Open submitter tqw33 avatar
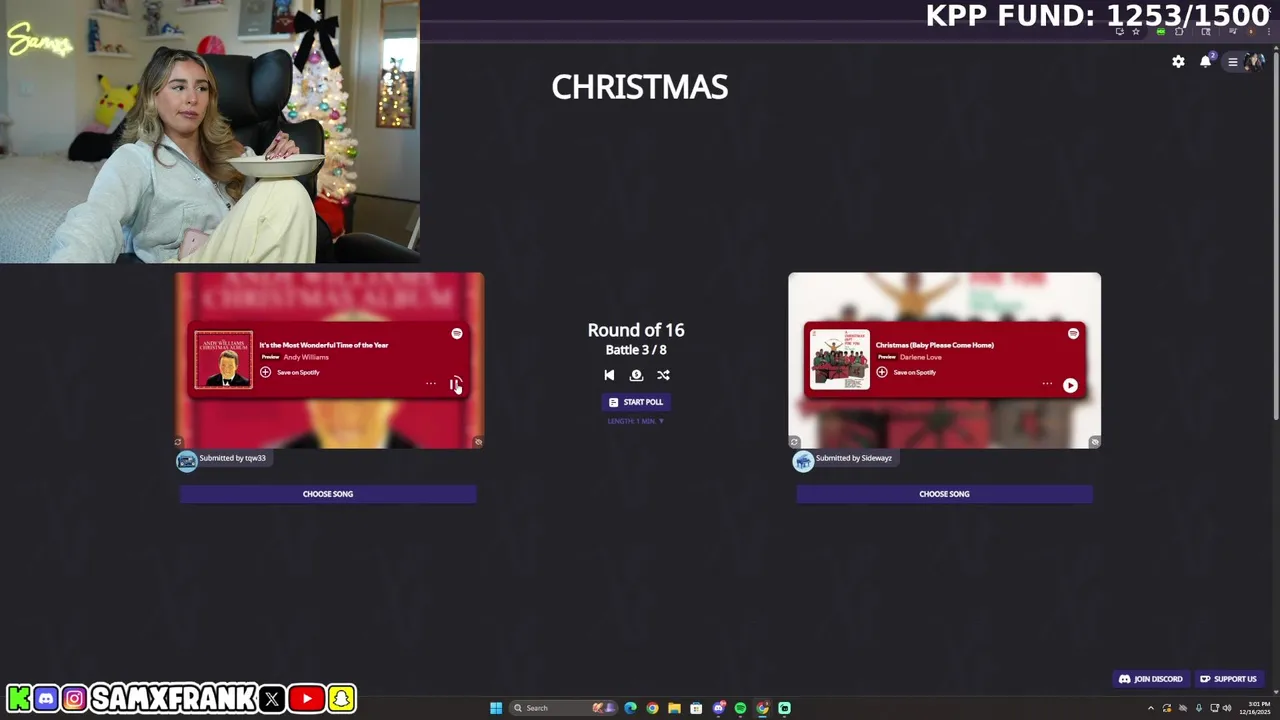 (187, 460)
